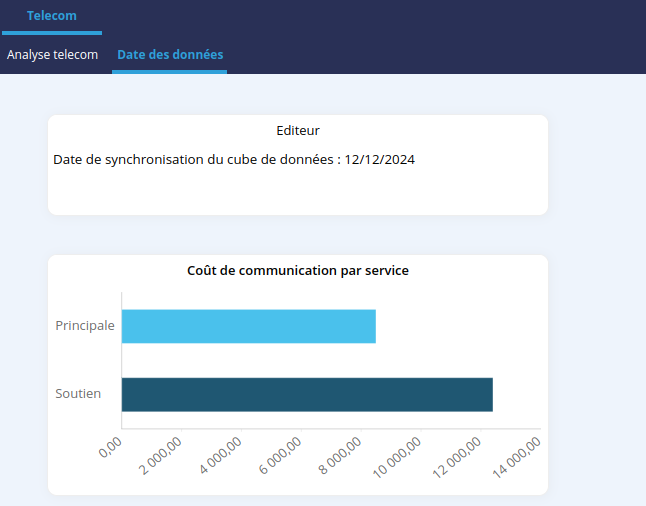Click the Coût de communication par service title
The image size is (646, 506).
(297, 271)
